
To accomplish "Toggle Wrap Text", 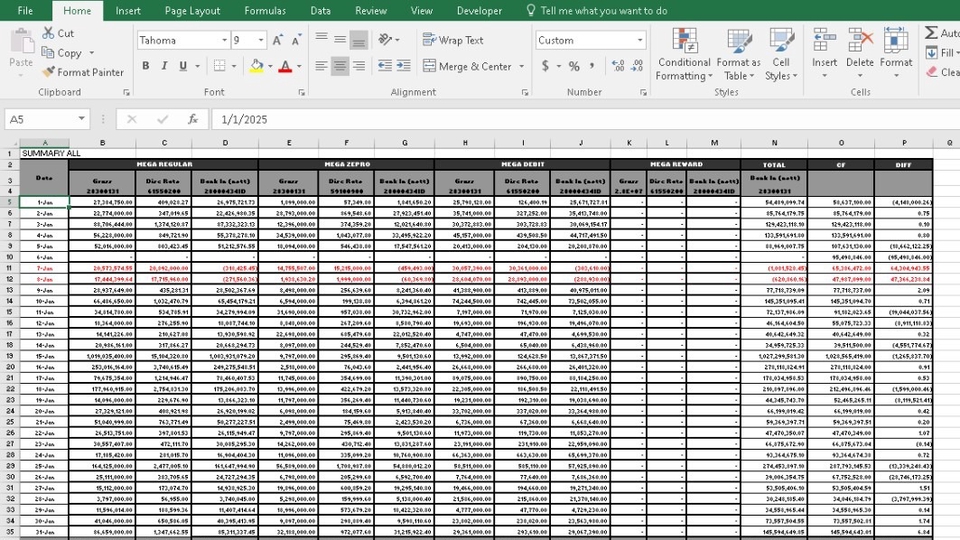I will (453, 40).
